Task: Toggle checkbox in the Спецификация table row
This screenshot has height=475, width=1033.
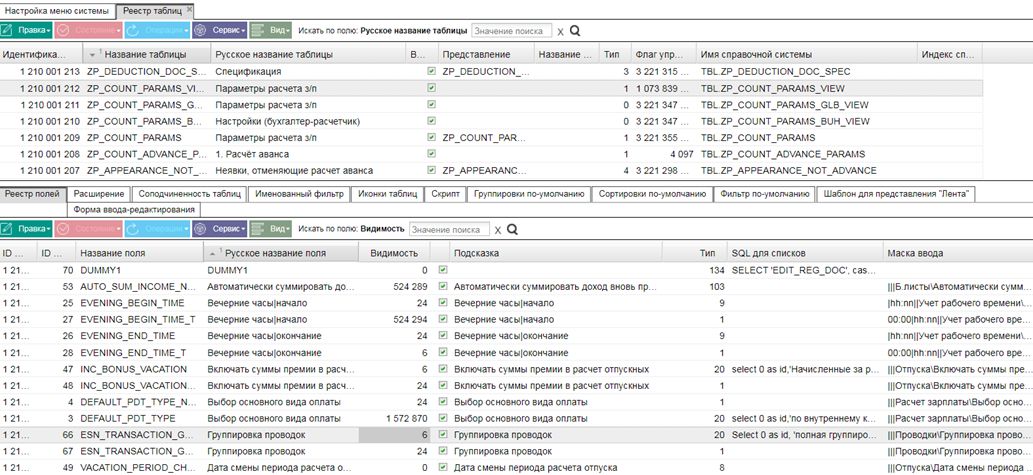Action: [x=432, y=70]
